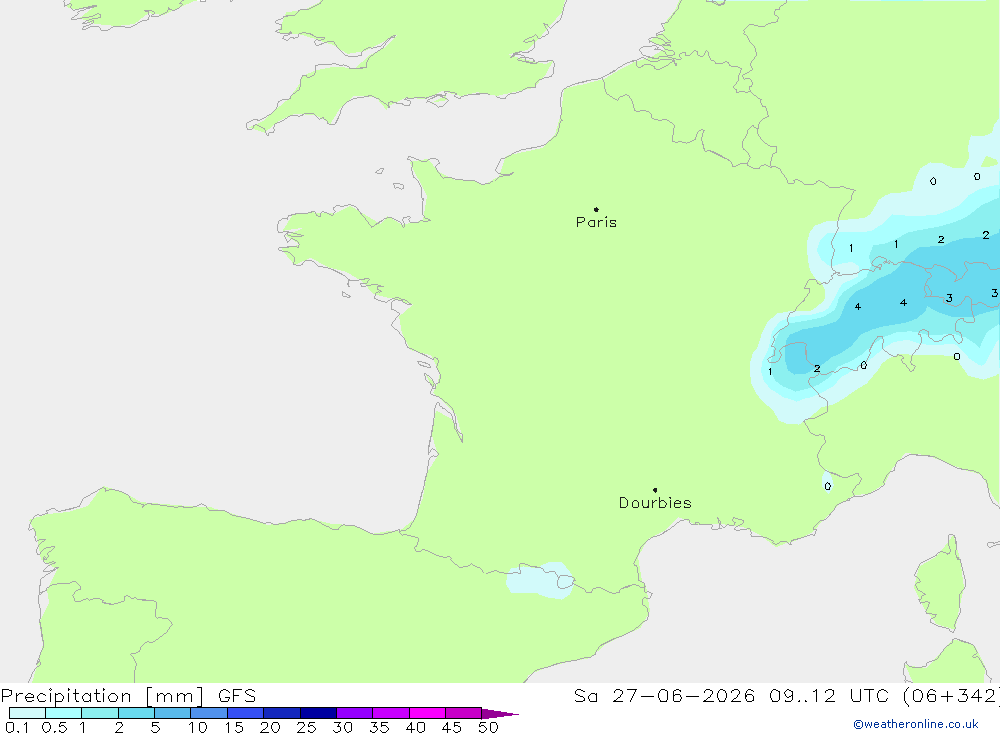Click the Paris city label
1000x733 pixels.
[x=596, y=222]
